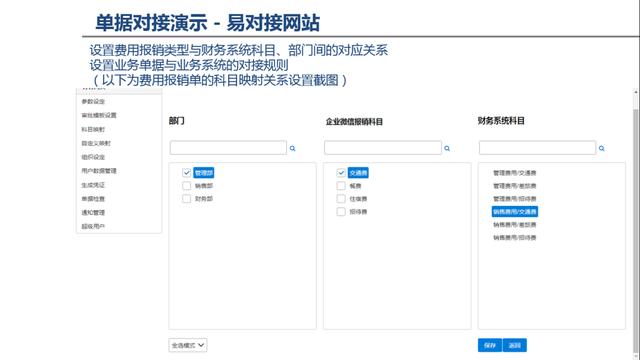The width and height of the screenshot is (640, 360).
Task: Select 管理费用/招待费 in the finance subjects list
Action: coord(515,199)
